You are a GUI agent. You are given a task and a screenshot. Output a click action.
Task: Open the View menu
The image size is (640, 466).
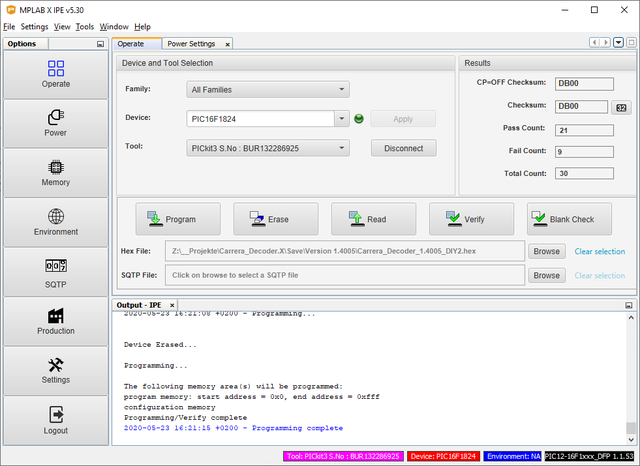pyautogui.click(x=62, y=27)
